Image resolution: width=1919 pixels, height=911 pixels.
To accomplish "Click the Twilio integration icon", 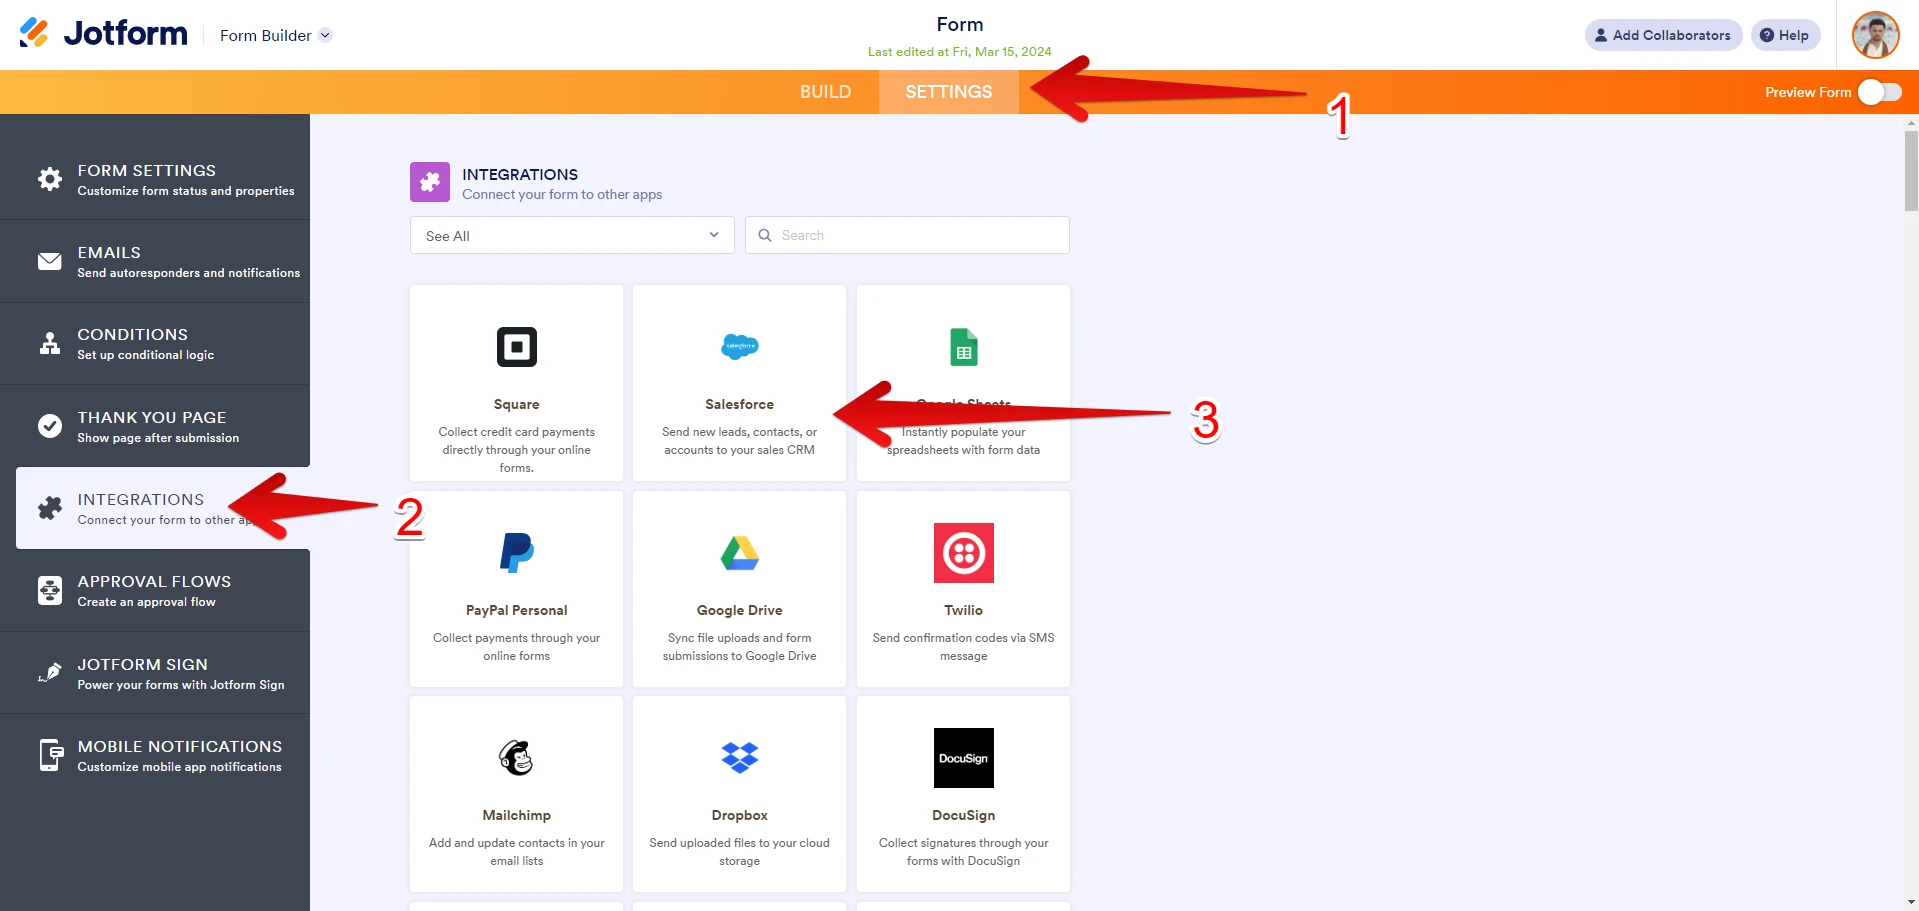I will (x=962, y=553).
